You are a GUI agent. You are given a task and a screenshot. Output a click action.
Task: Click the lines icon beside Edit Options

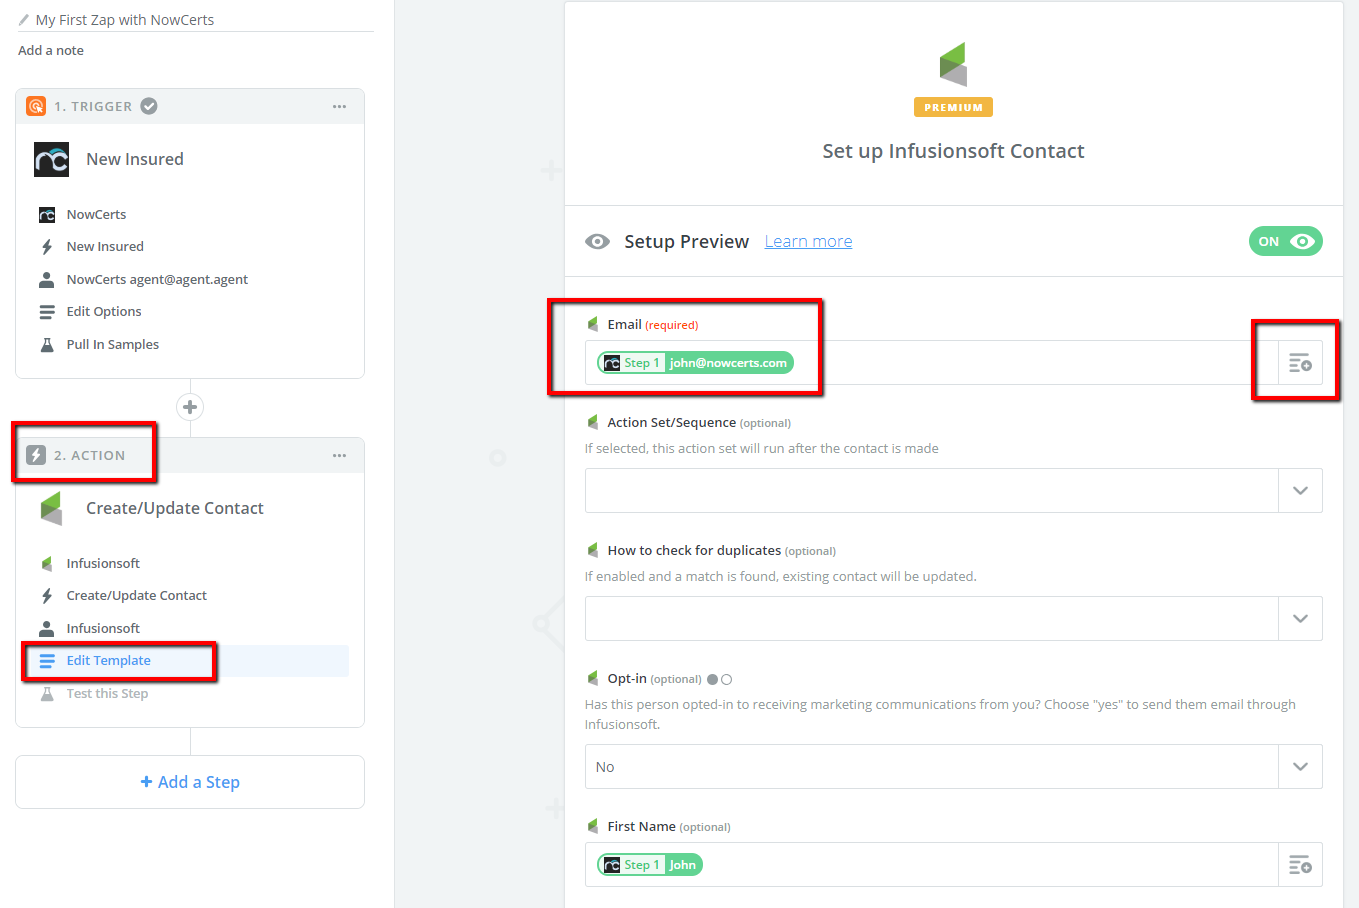click(x=47, y=312)
